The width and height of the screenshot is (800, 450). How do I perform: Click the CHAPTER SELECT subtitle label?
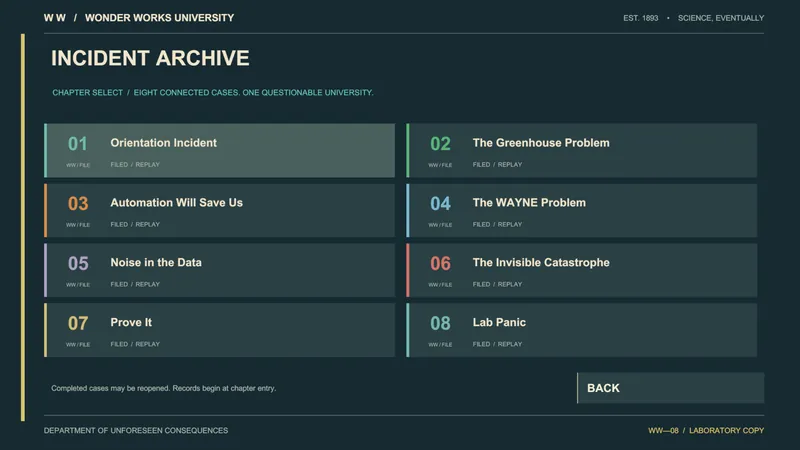pos(87,92)
